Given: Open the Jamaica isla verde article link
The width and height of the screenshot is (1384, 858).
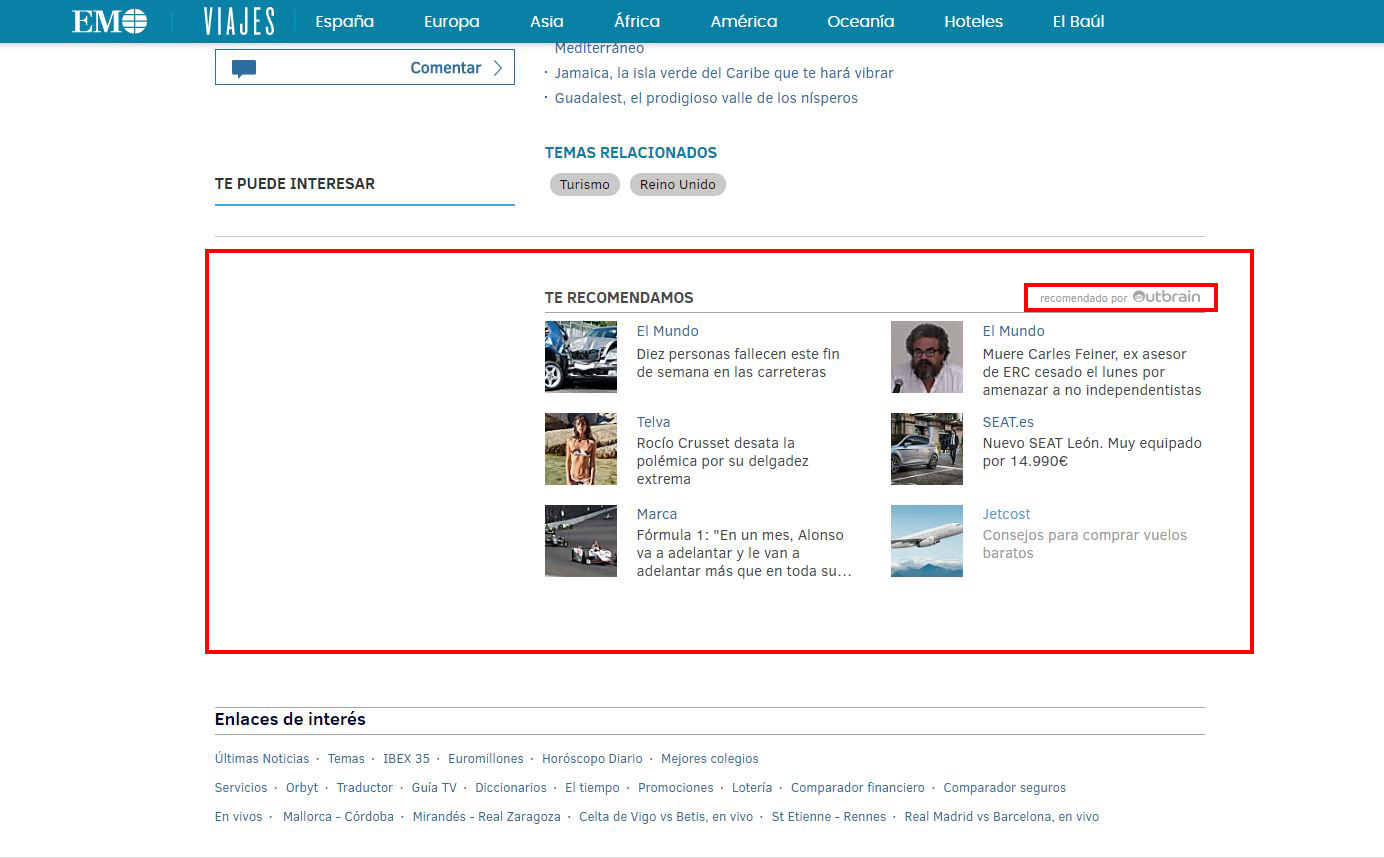Looking at the screenshot, I should [x=724, y=73].
